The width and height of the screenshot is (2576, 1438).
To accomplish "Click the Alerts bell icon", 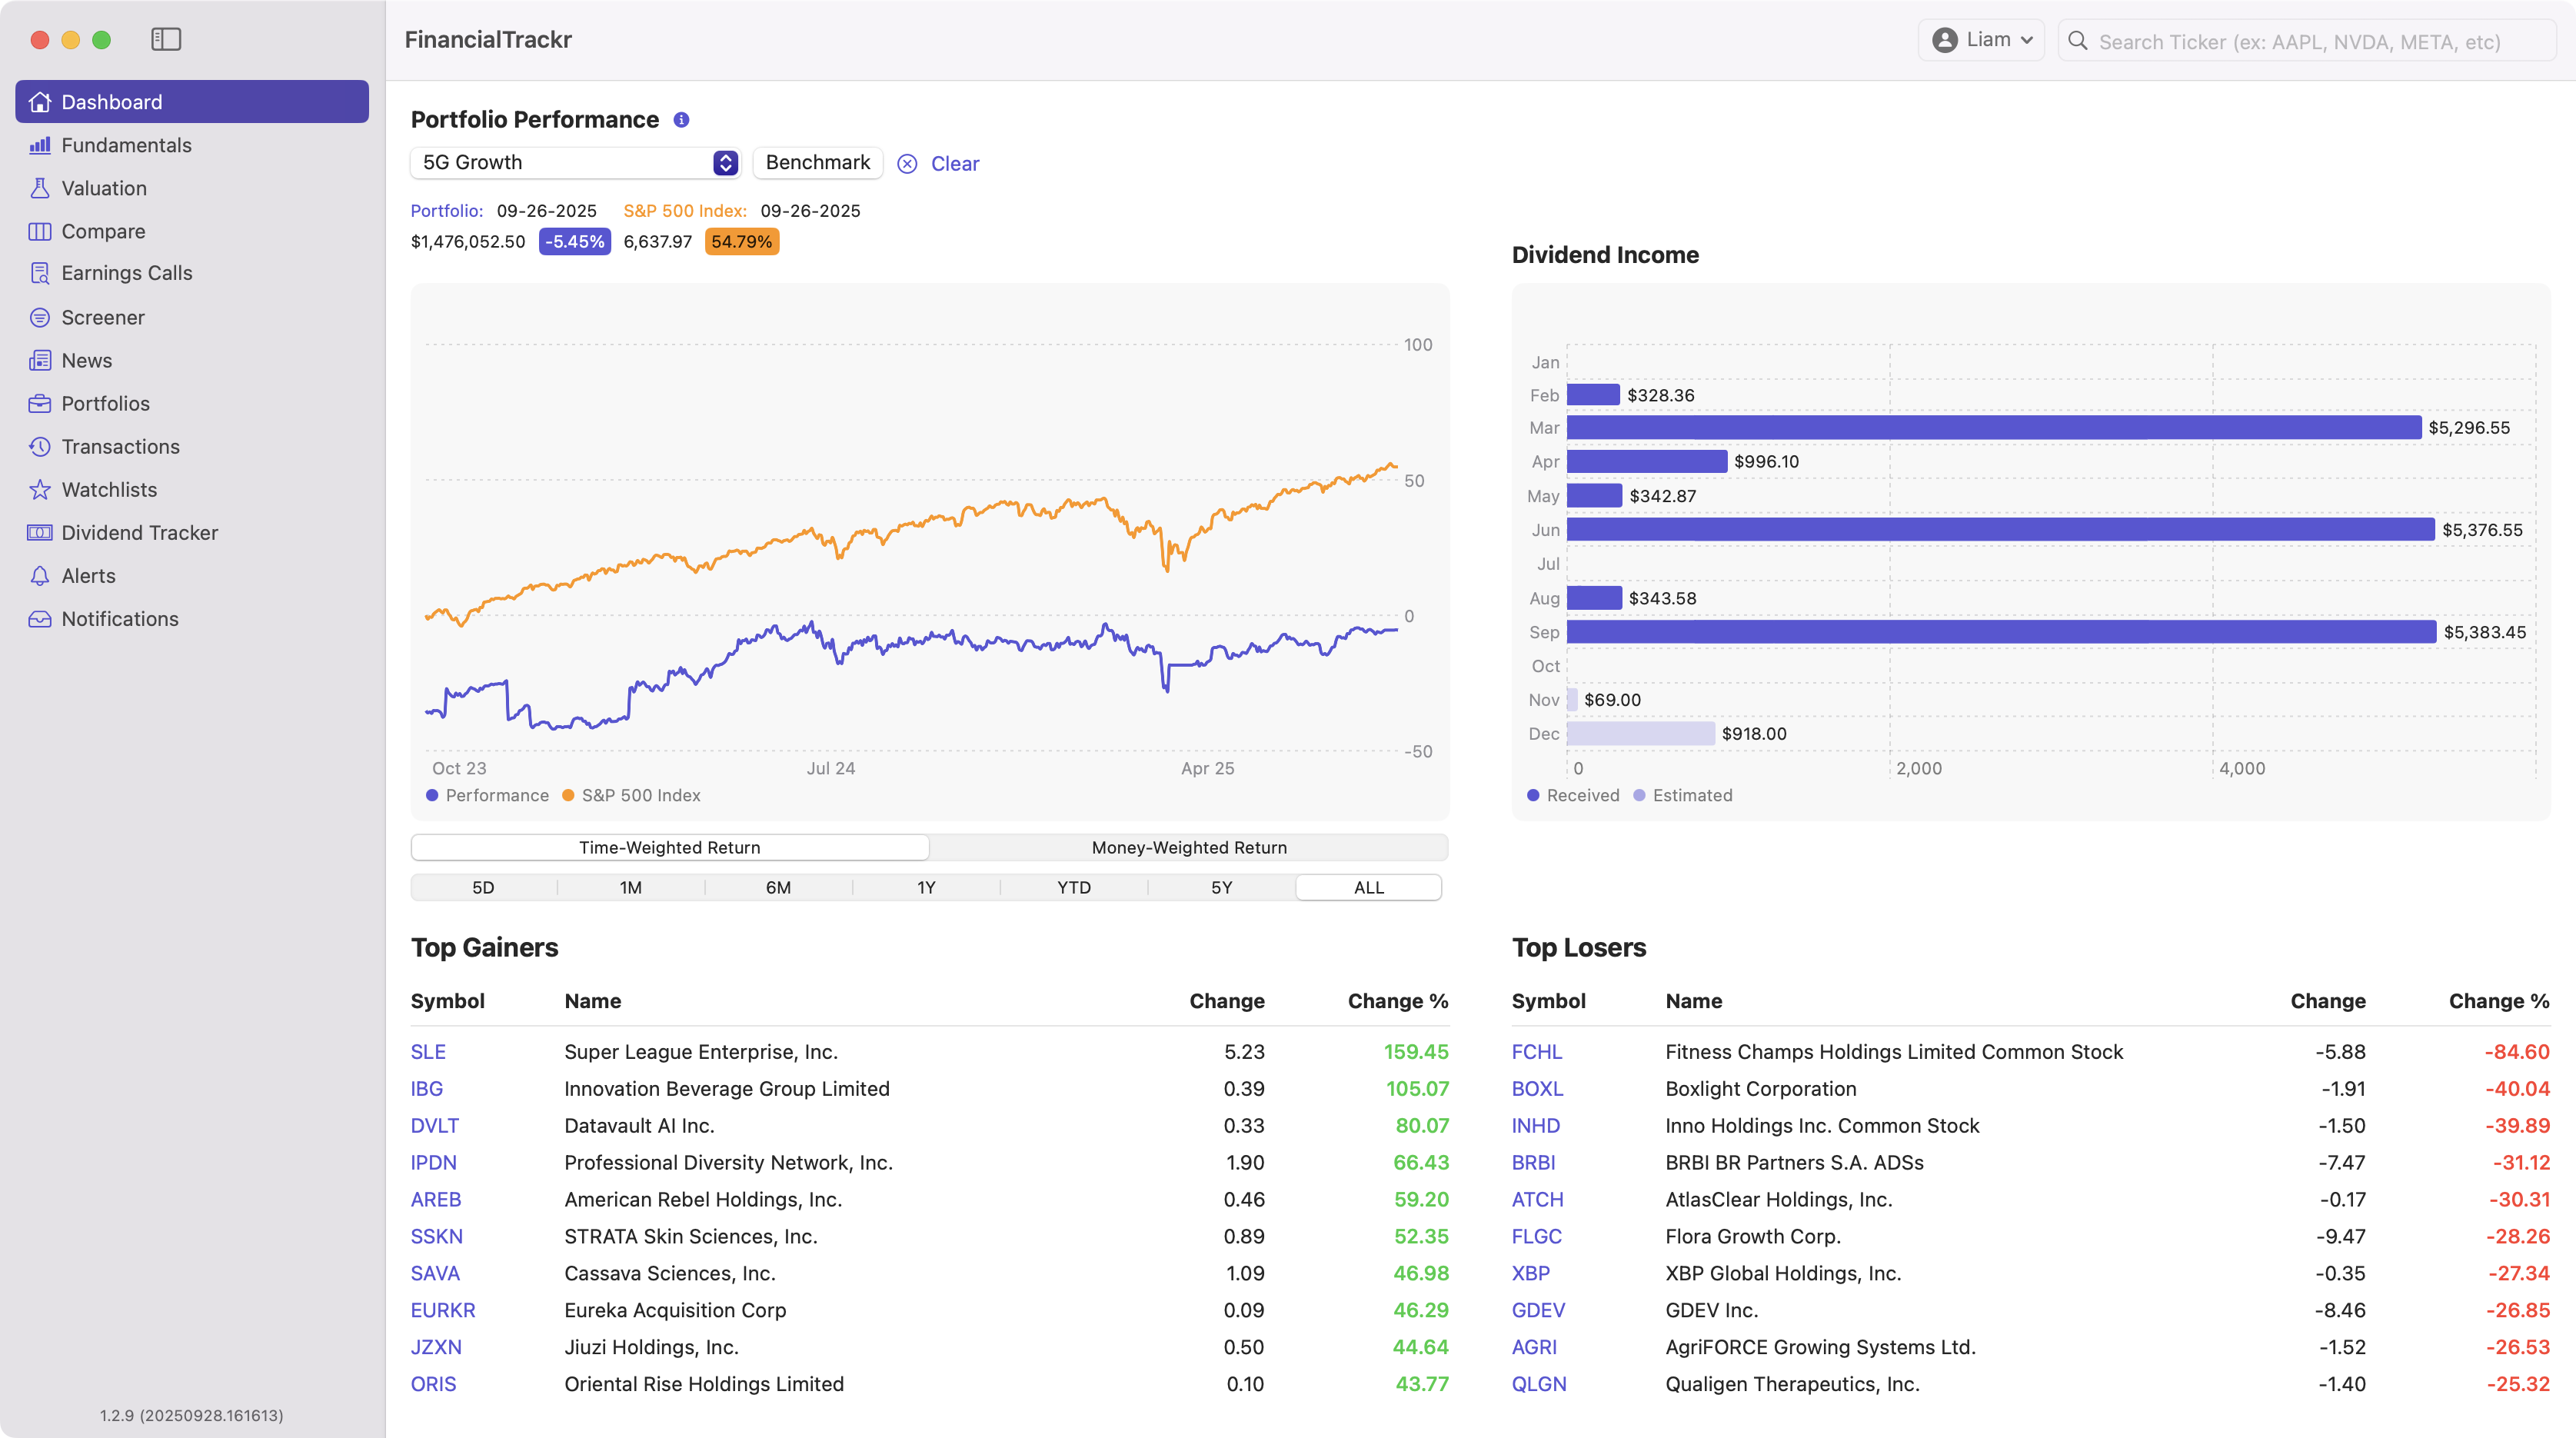I will [x=40, y=575].
